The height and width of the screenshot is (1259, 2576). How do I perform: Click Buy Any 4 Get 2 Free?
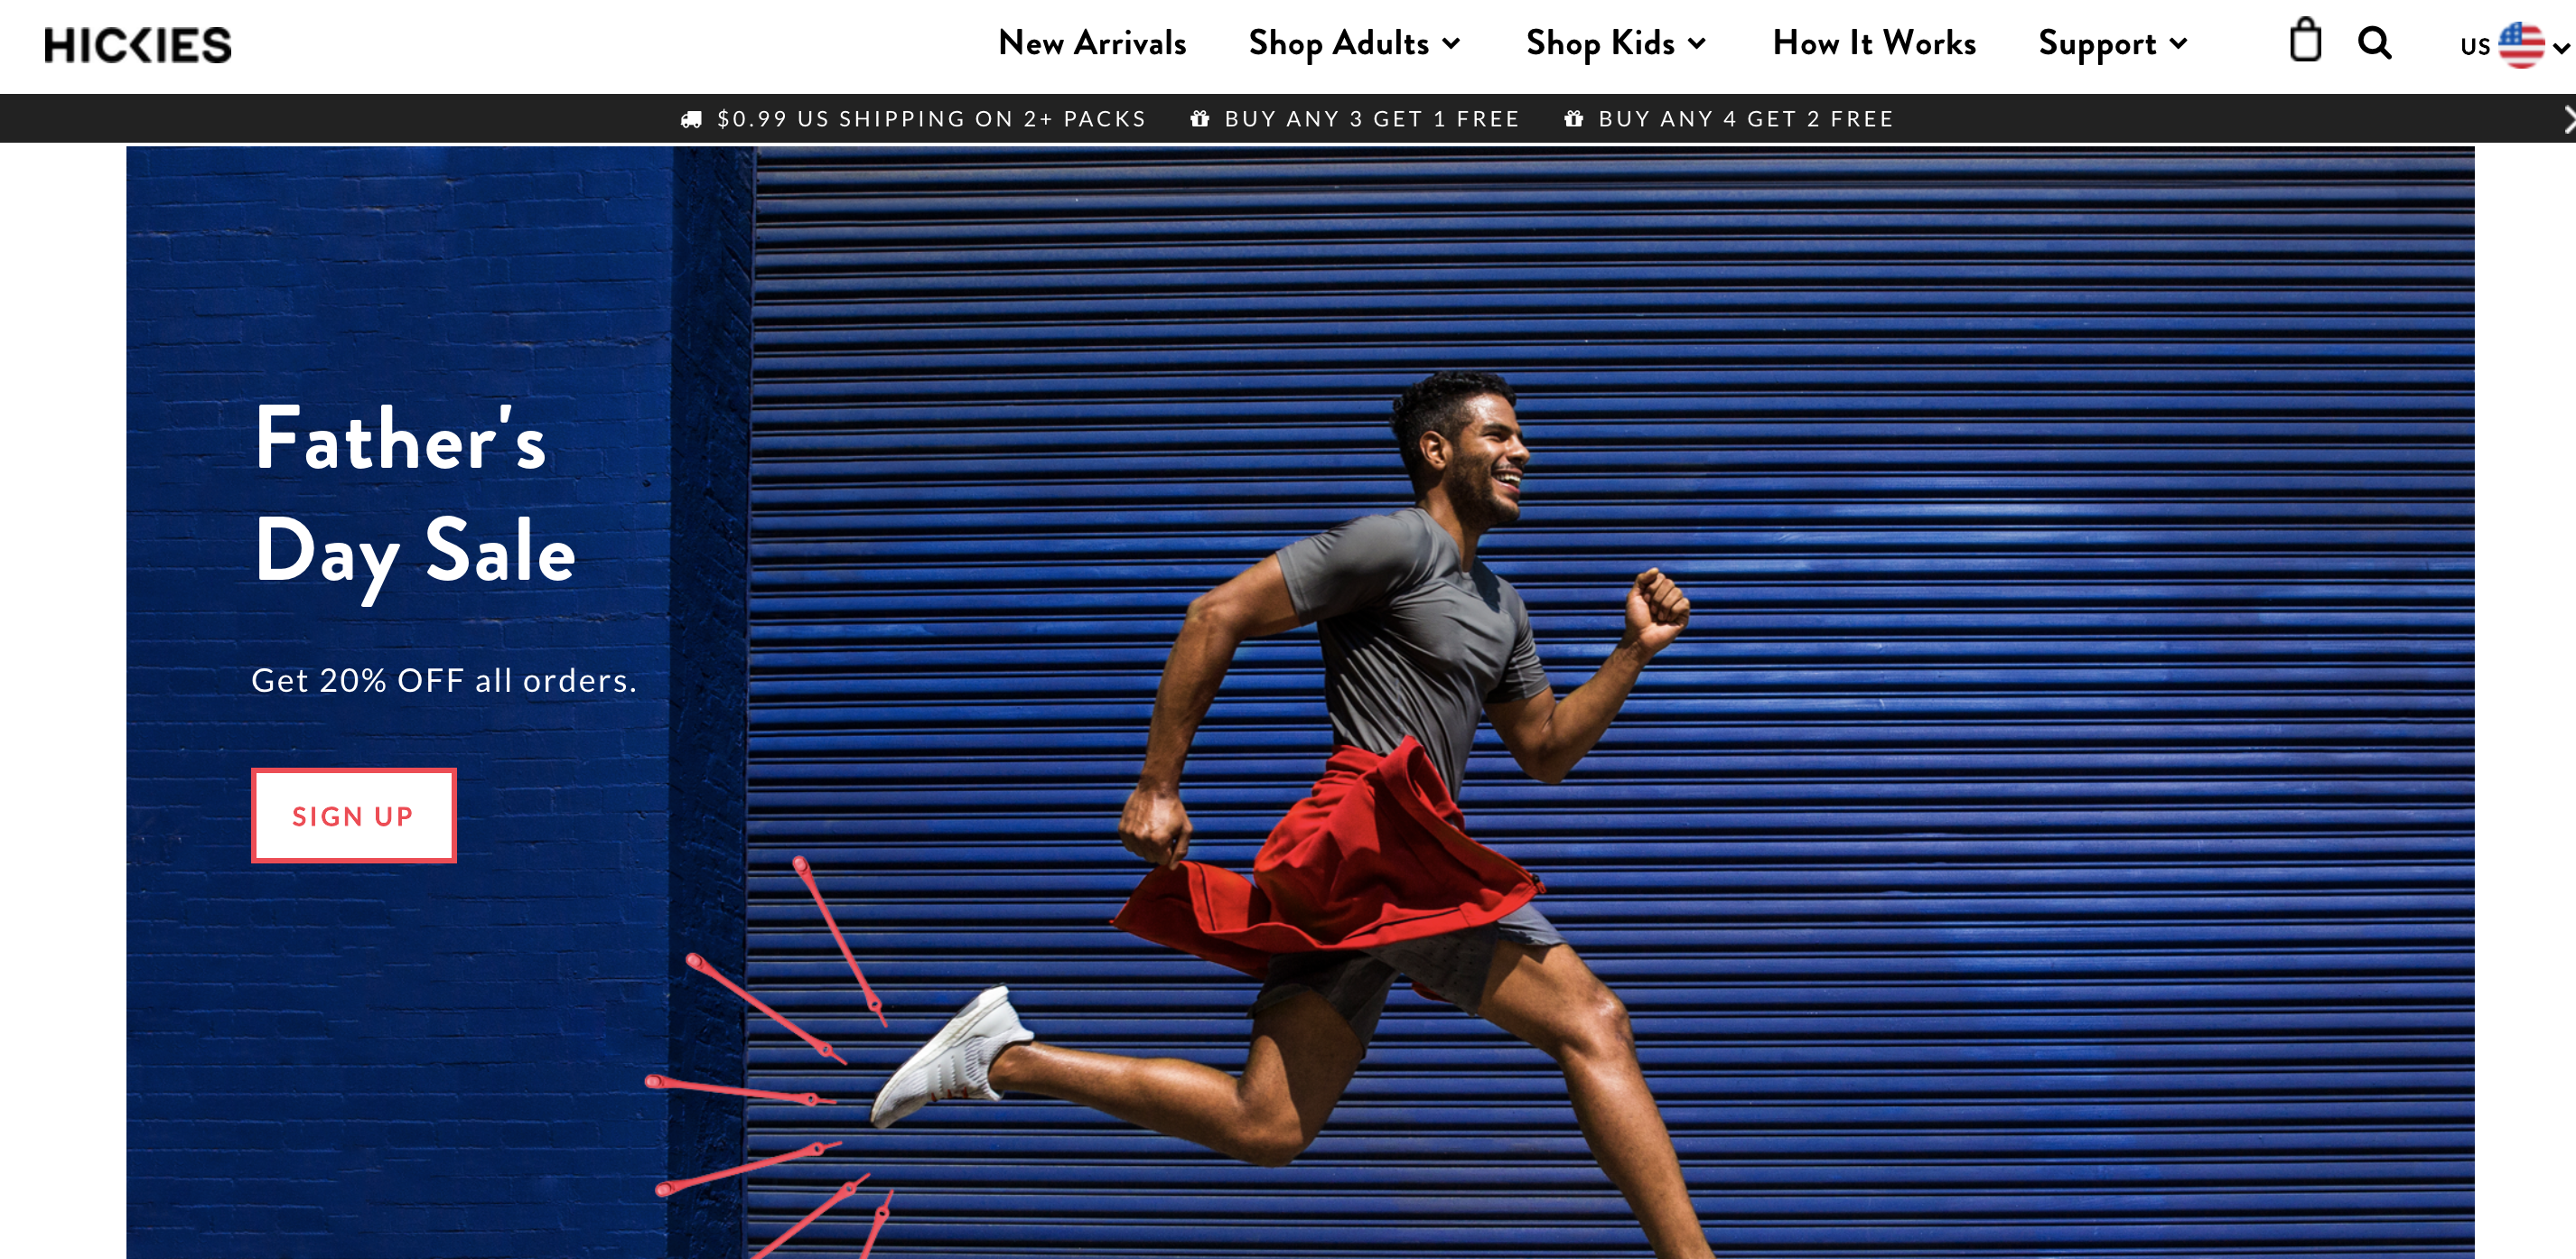click(x=1746, y=119)
